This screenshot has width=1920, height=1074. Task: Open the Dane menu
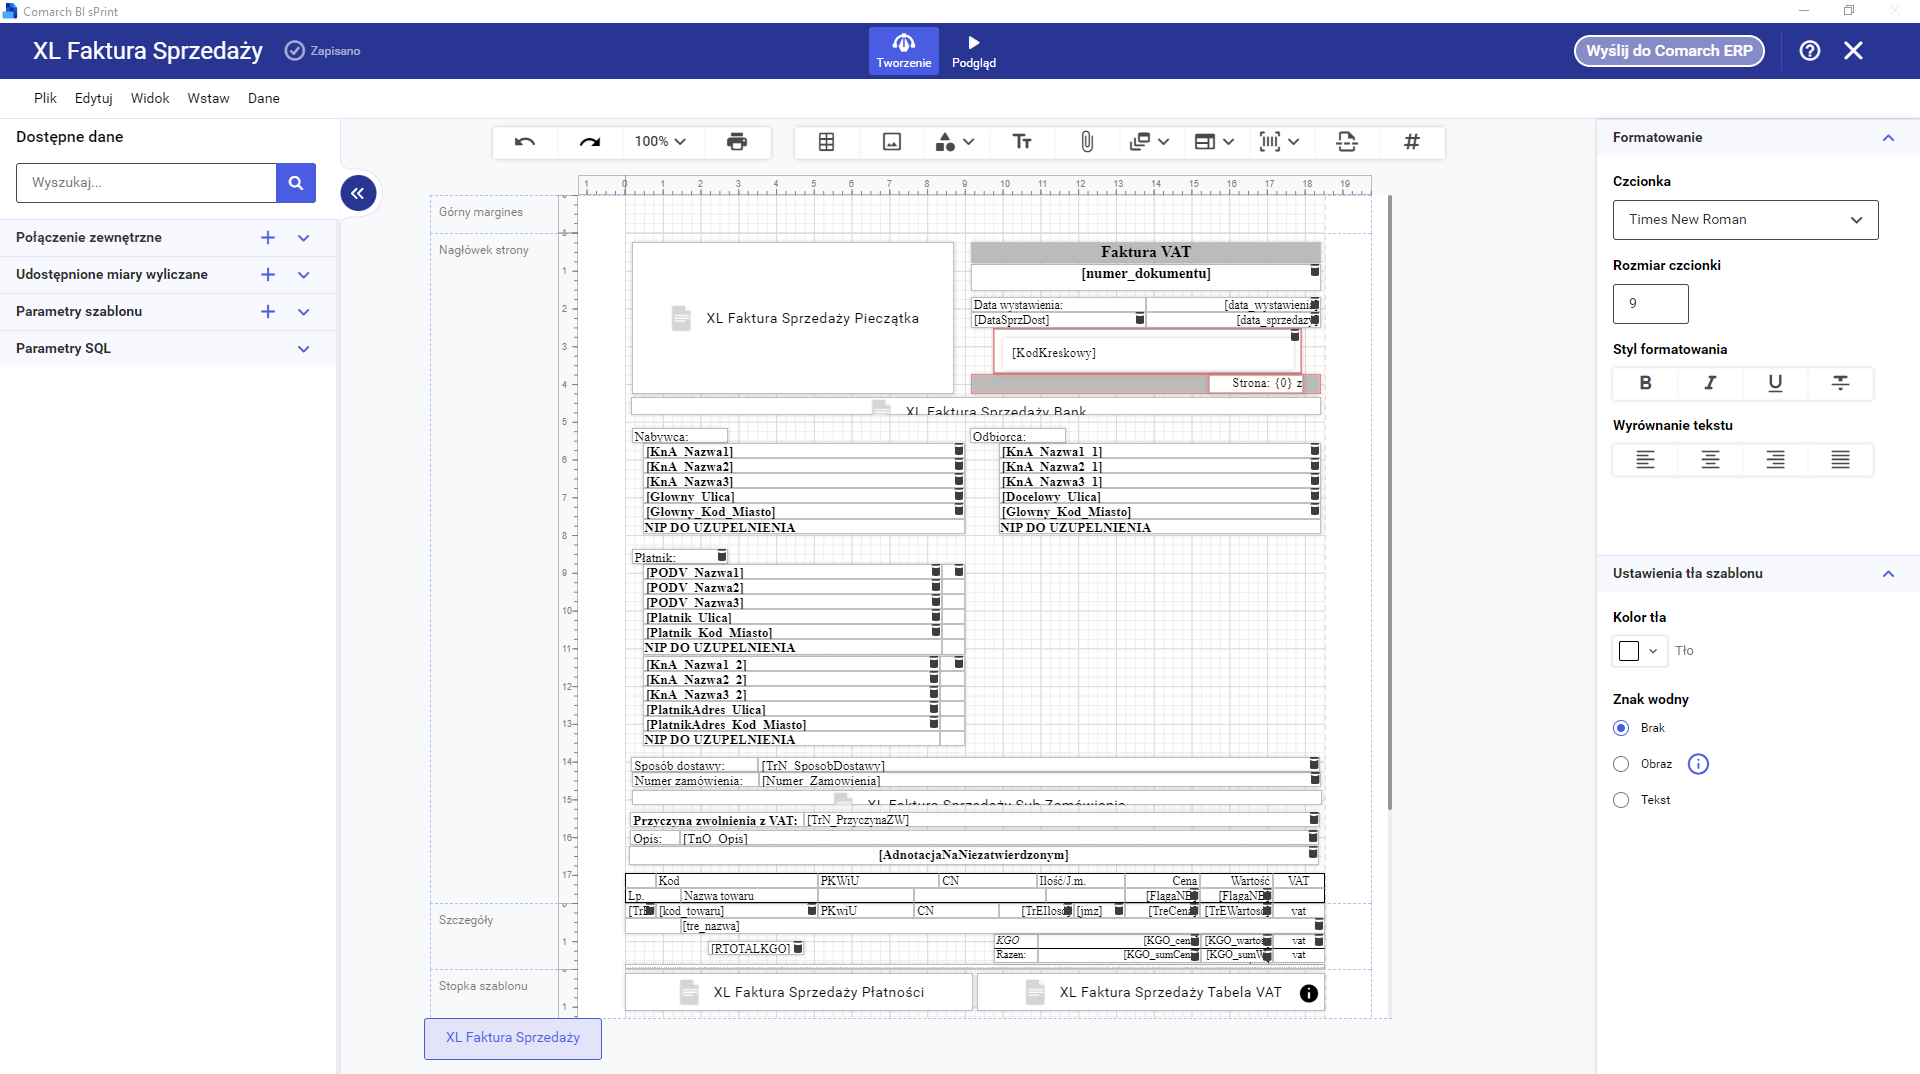tap(264, 98)
